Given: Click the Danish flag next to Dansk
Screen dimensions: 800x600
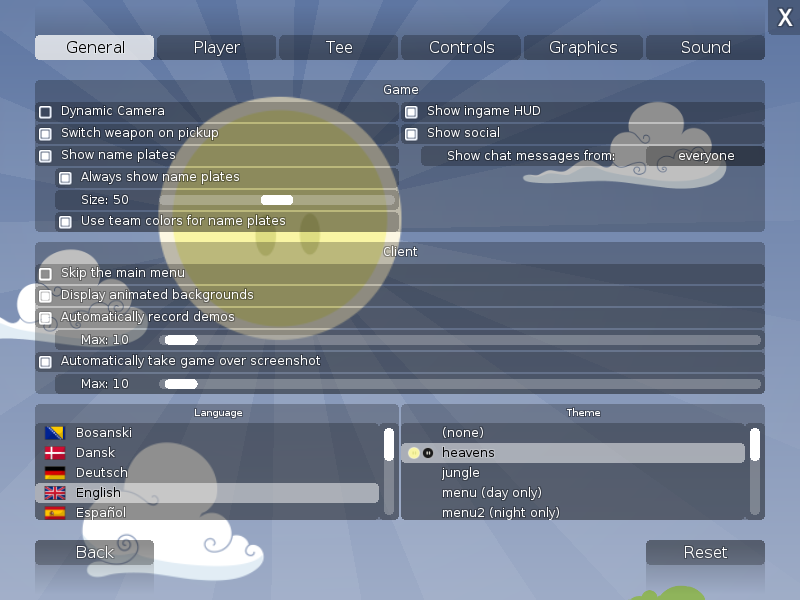Looking at the screenshot, I should click(x=55, y=453).
